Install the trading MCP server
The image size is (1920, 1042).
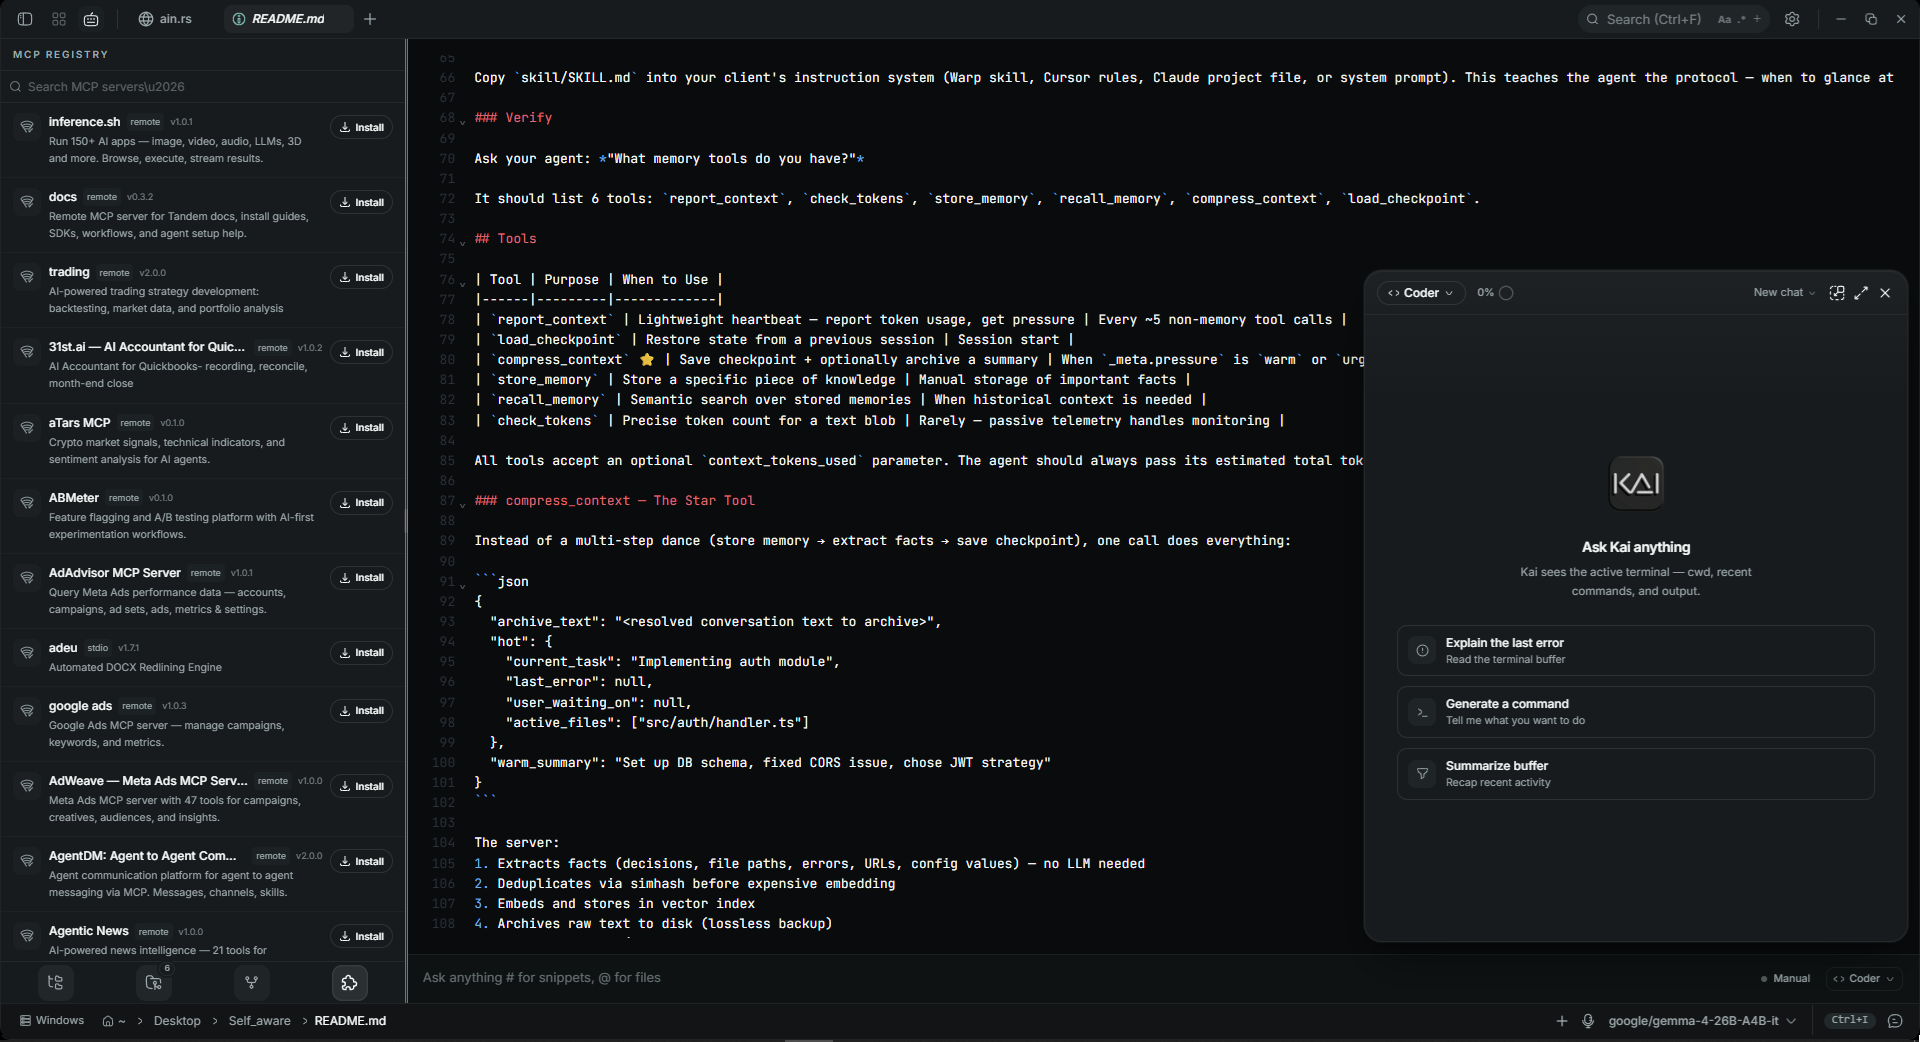(361, 277)
